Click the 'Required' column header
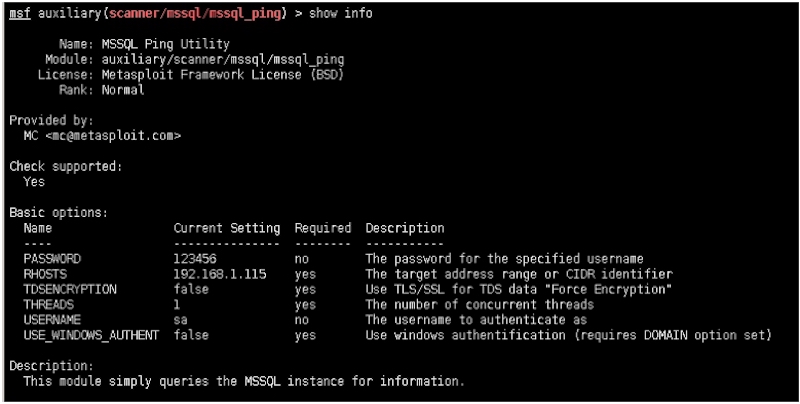 coord(323,228)
